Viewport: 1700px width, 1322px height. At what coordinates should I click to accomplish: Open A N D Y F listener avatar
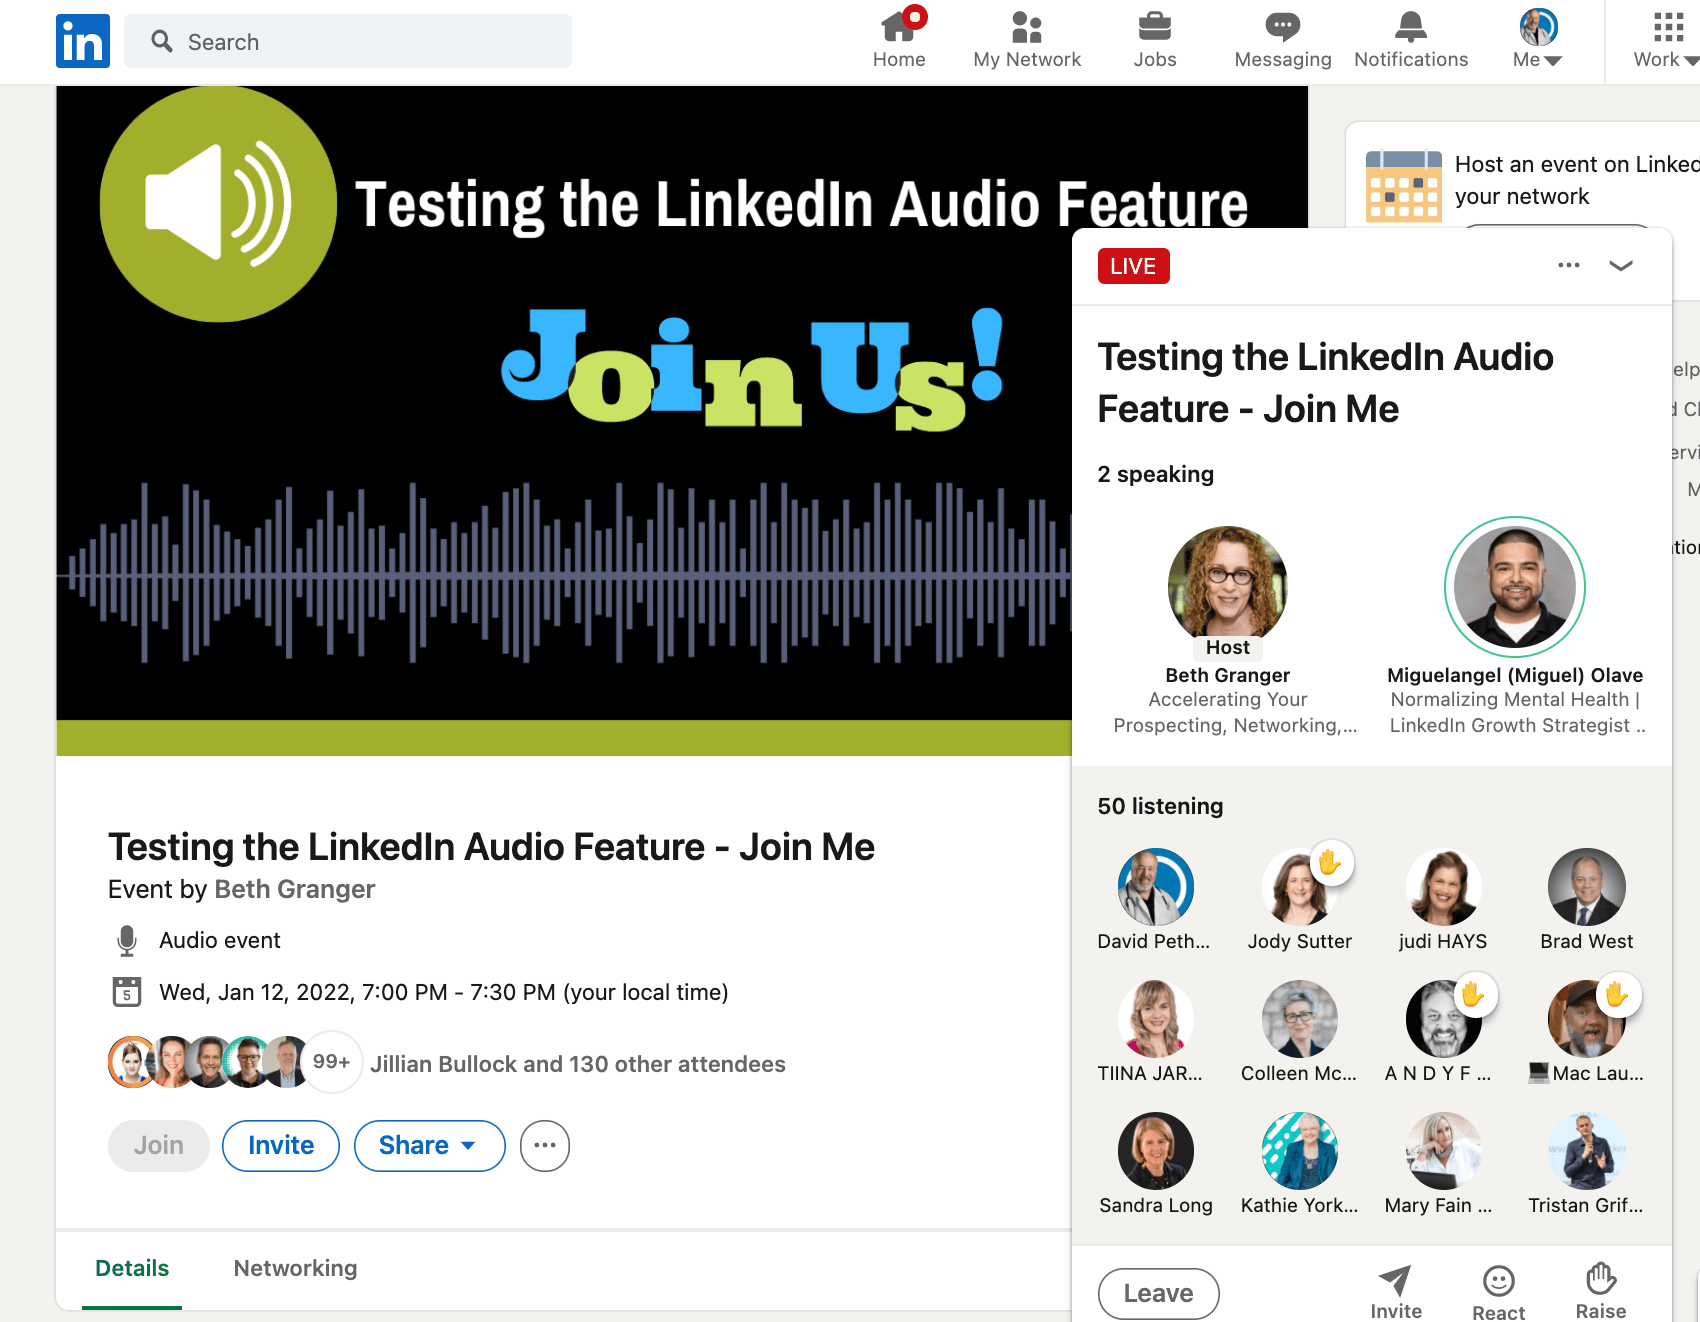(1443, 1019)
